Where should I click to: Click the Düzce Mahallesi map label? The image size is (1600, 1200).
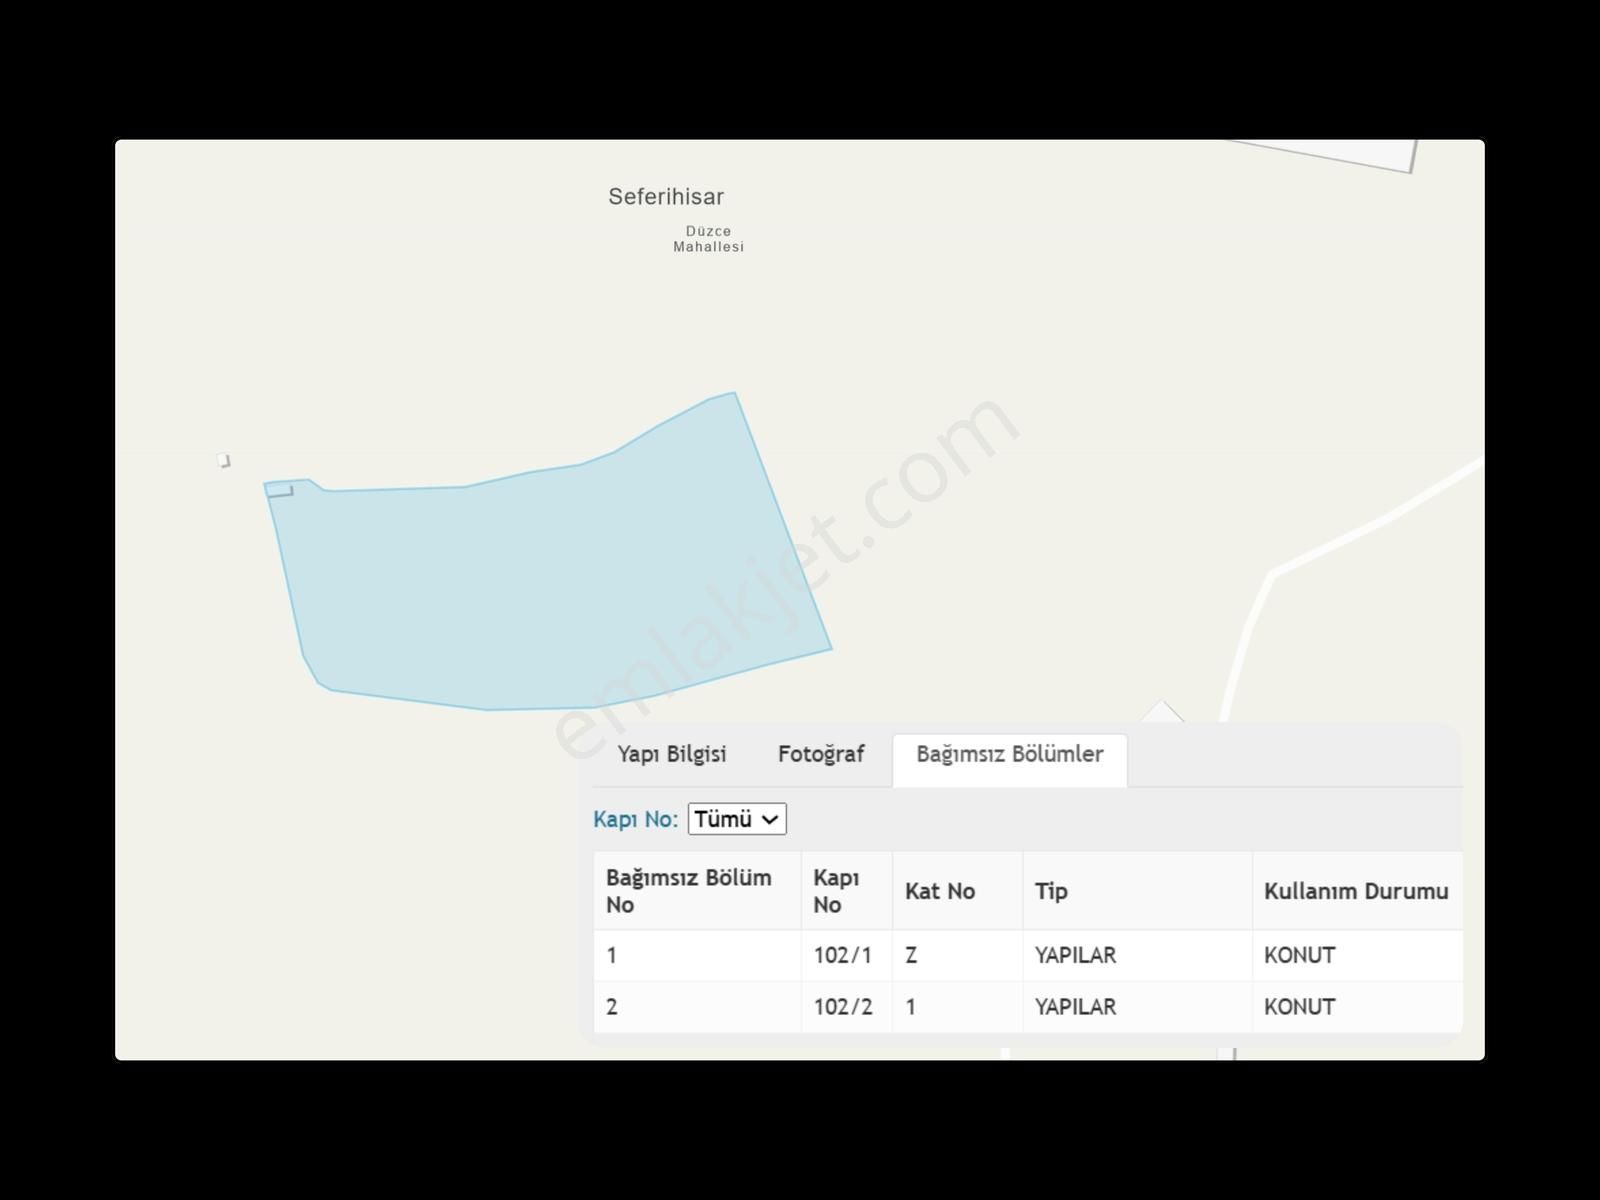[x=708, y=239]
